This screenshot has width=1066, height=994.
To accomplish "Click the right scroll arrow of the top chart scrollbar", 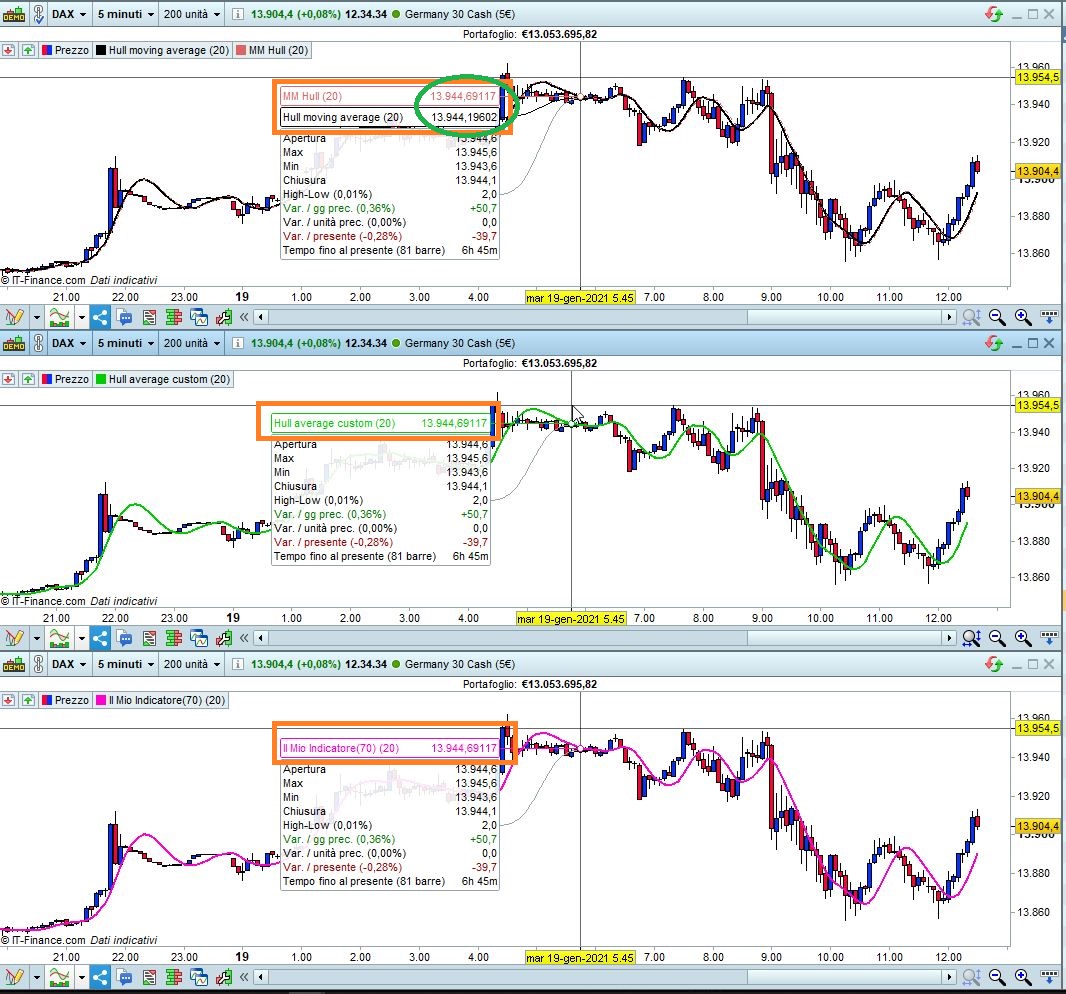I will 949,317.
